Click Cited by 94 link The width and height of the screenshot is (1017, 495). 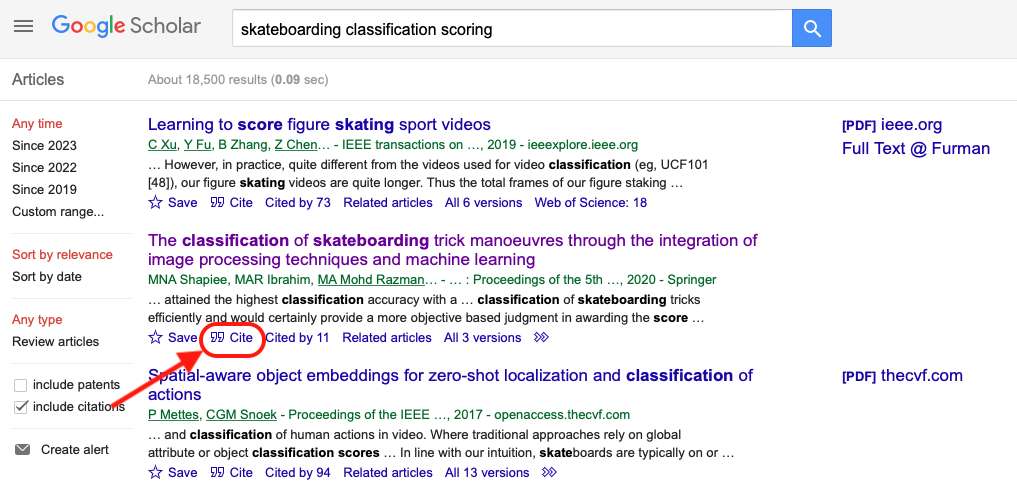pyautogui.click(x=298, y=473)
